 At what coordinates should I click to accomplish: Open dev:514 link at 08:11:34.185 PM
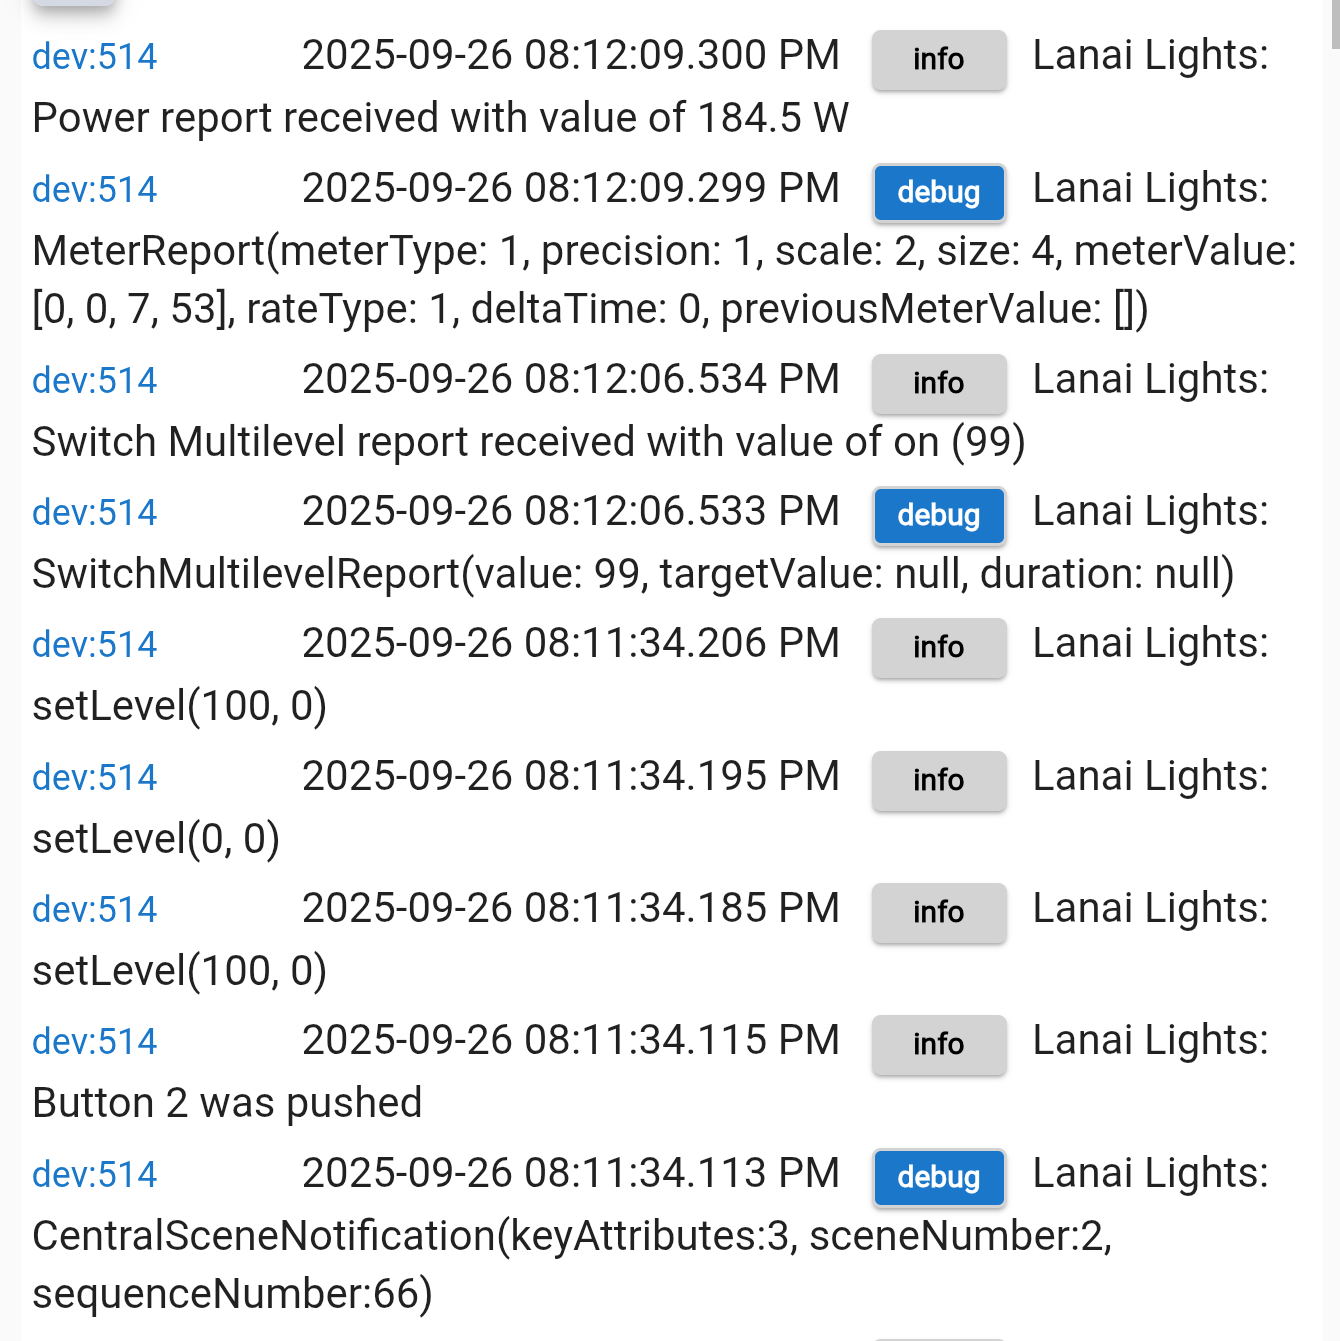pos(94,910)
